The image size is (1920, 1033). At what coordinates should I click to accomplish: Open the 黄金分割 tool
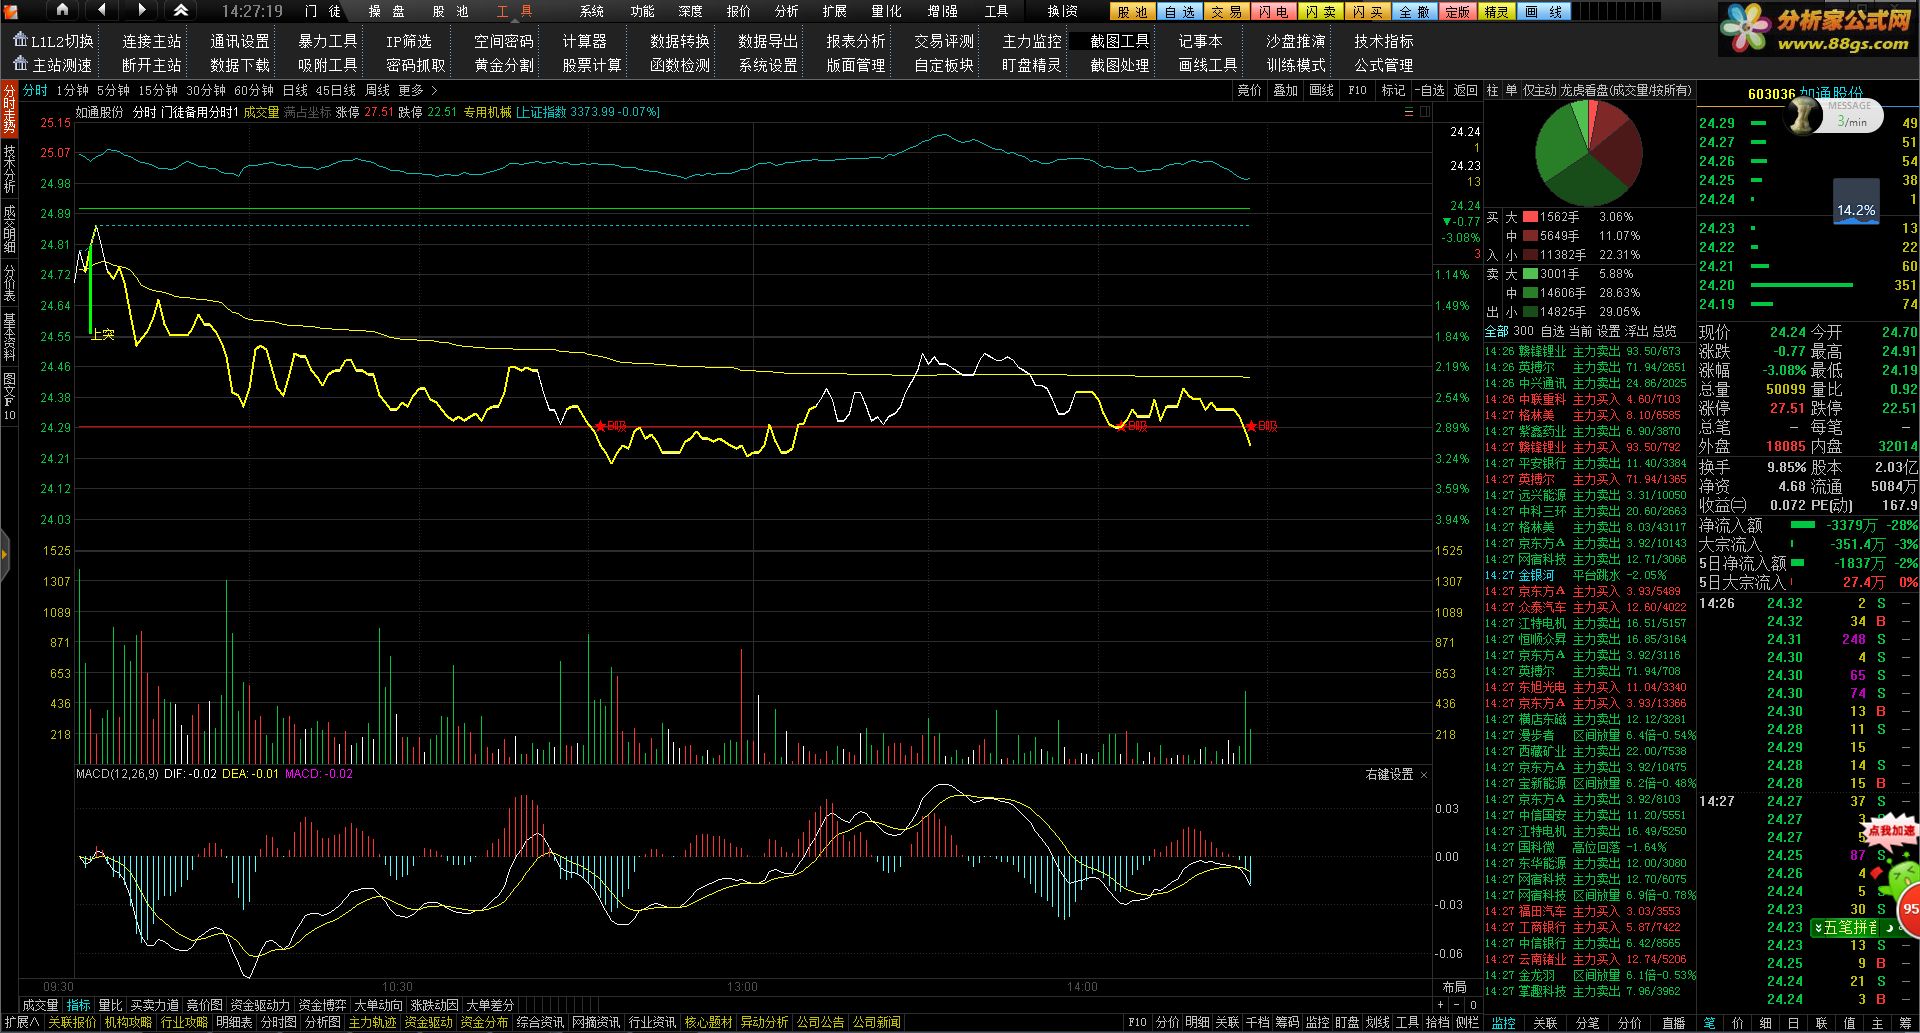tap(503, 65)
